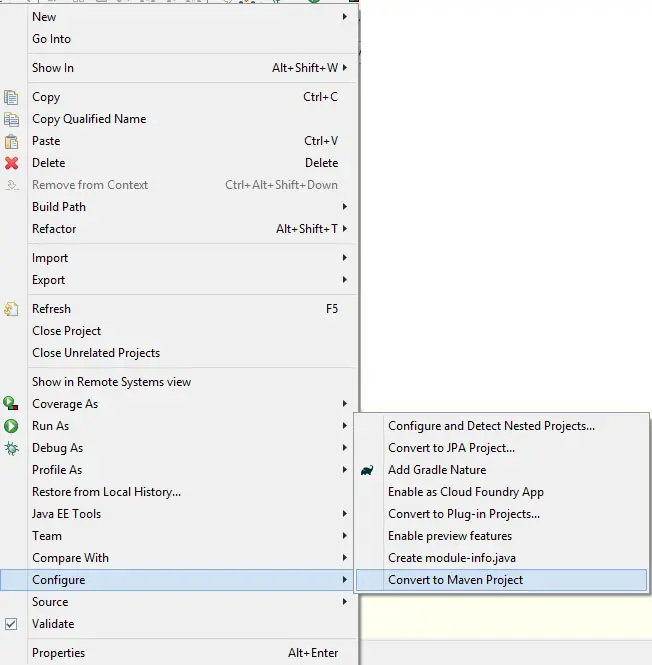
Task: Click the Coverage As icon
Action: (x=12, y=404)
